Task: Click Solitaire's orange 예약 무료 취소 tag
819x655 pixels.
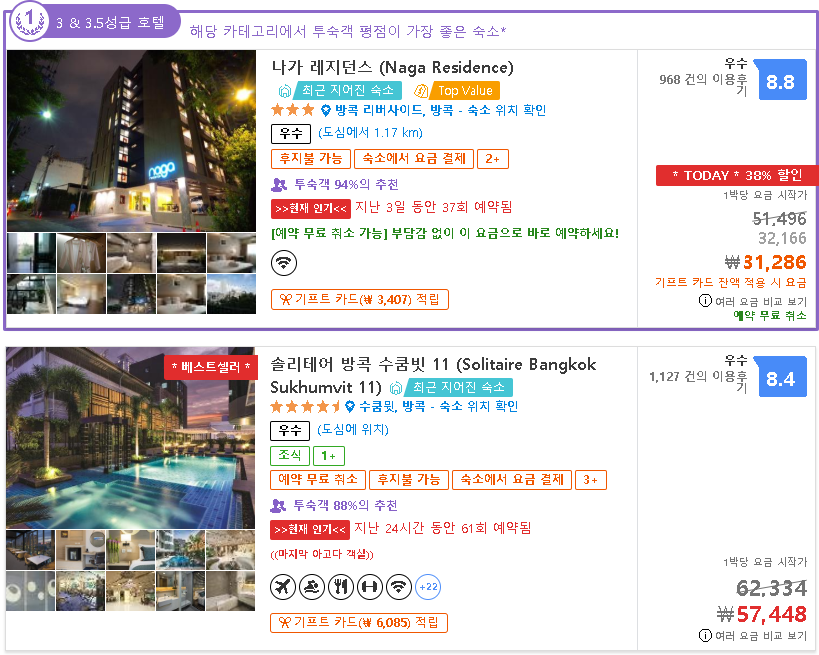Action: 318,479
